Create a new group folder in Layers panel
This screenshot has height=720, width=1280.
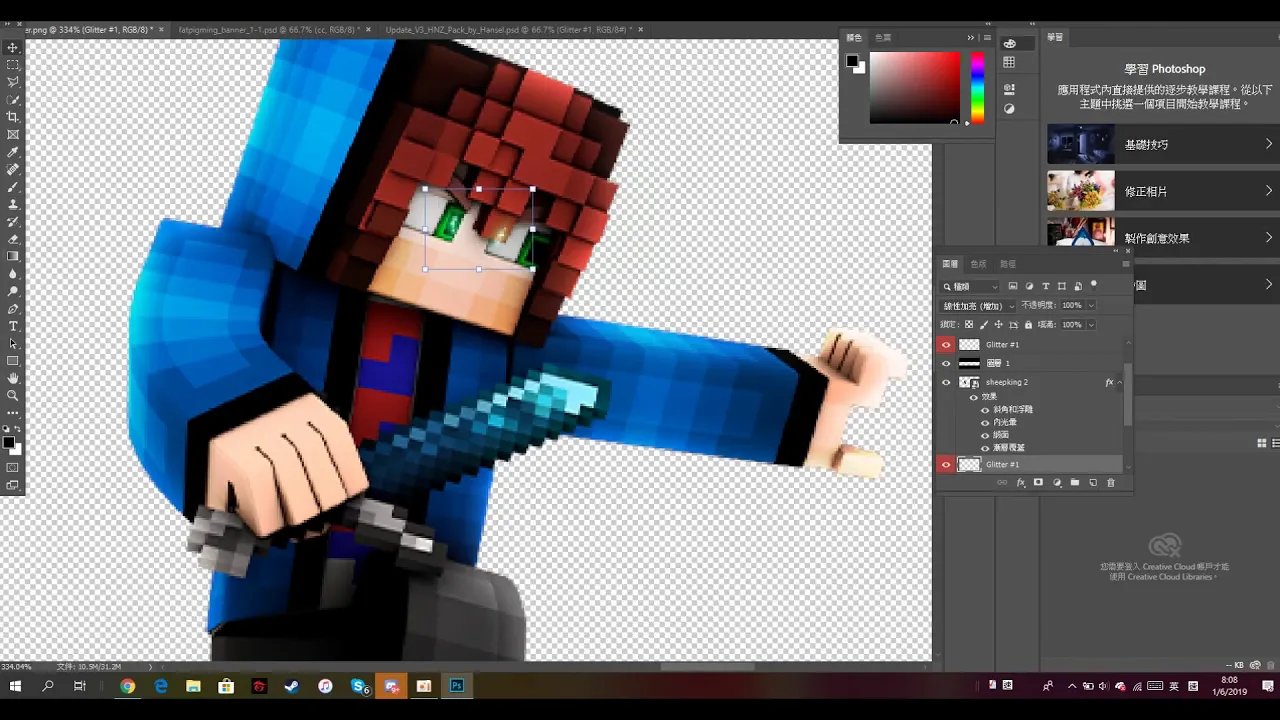[1075, 483]
